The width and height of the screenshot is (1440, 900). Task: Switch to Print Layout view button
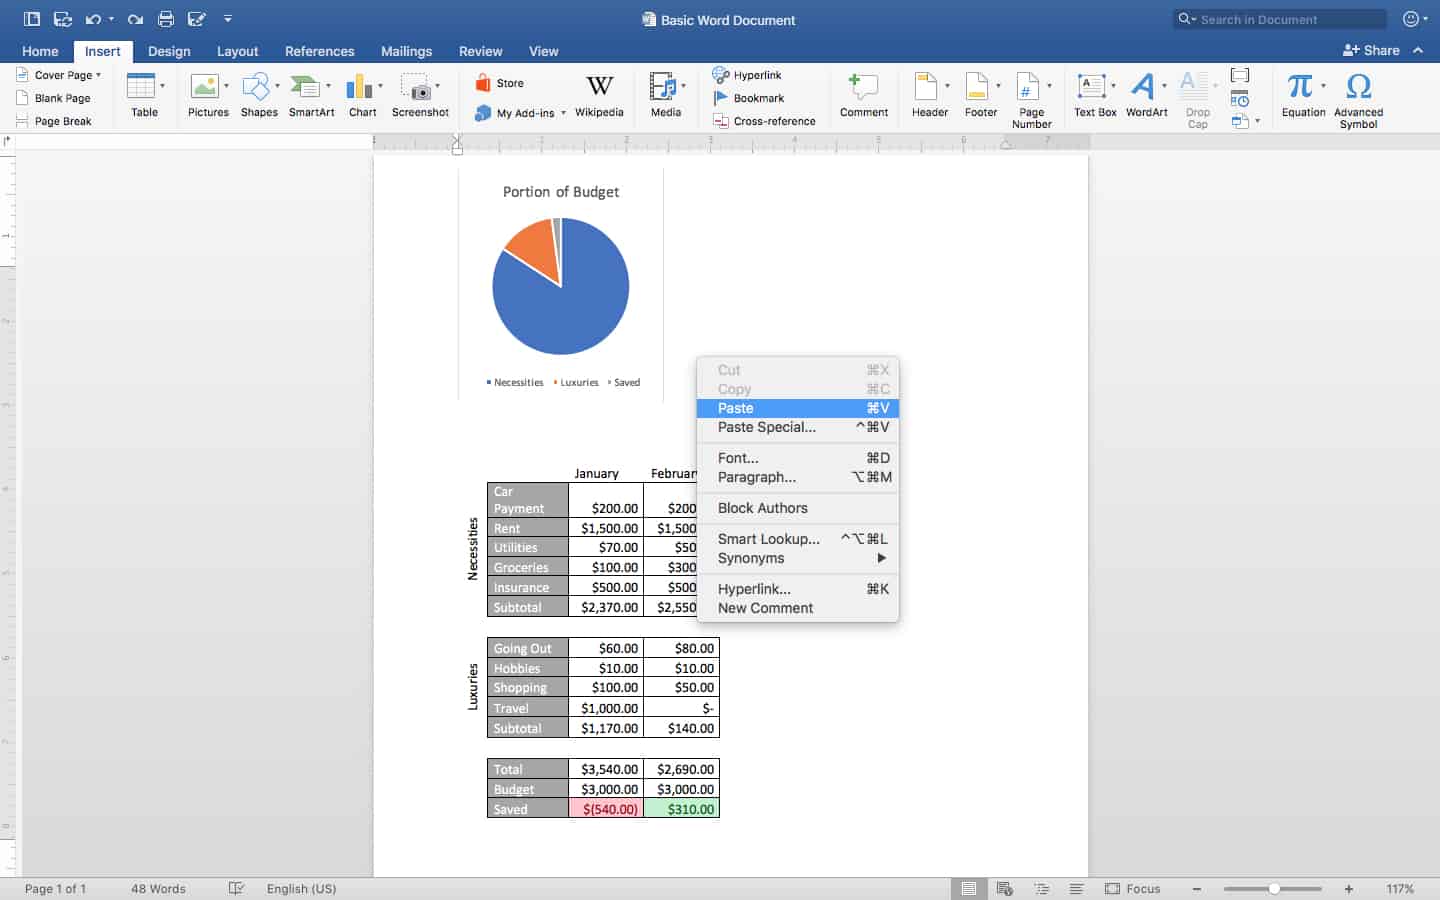(968, 888)
